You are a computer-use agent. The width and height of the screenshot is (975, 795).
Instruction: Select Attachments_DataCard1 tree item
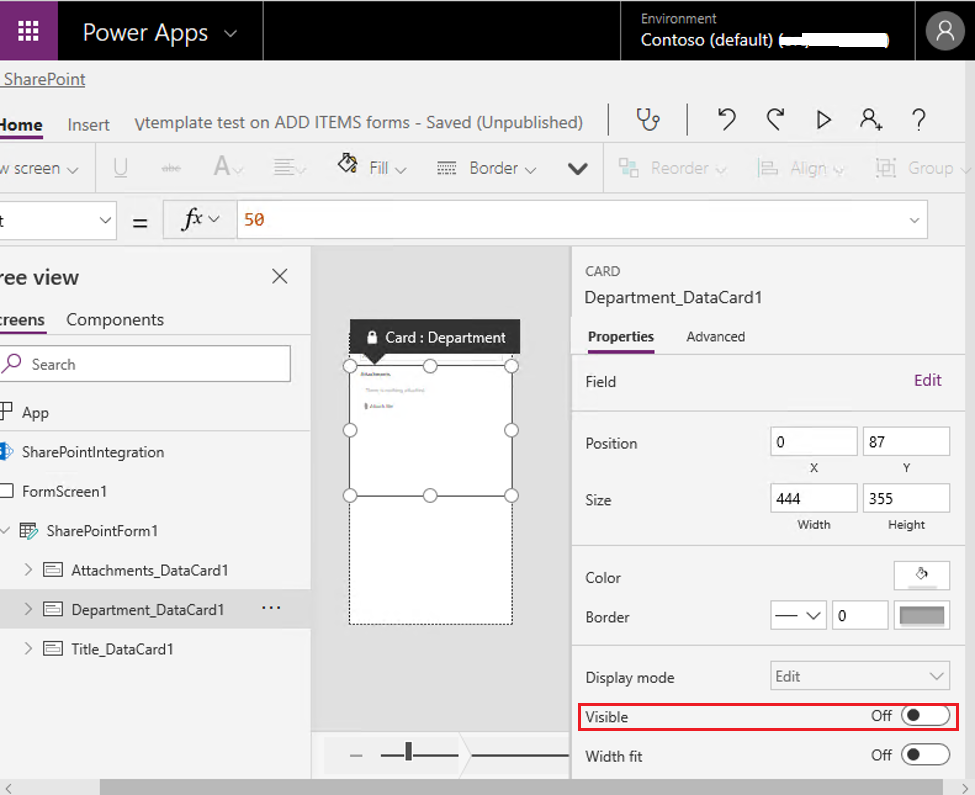[x=149, y=570]
